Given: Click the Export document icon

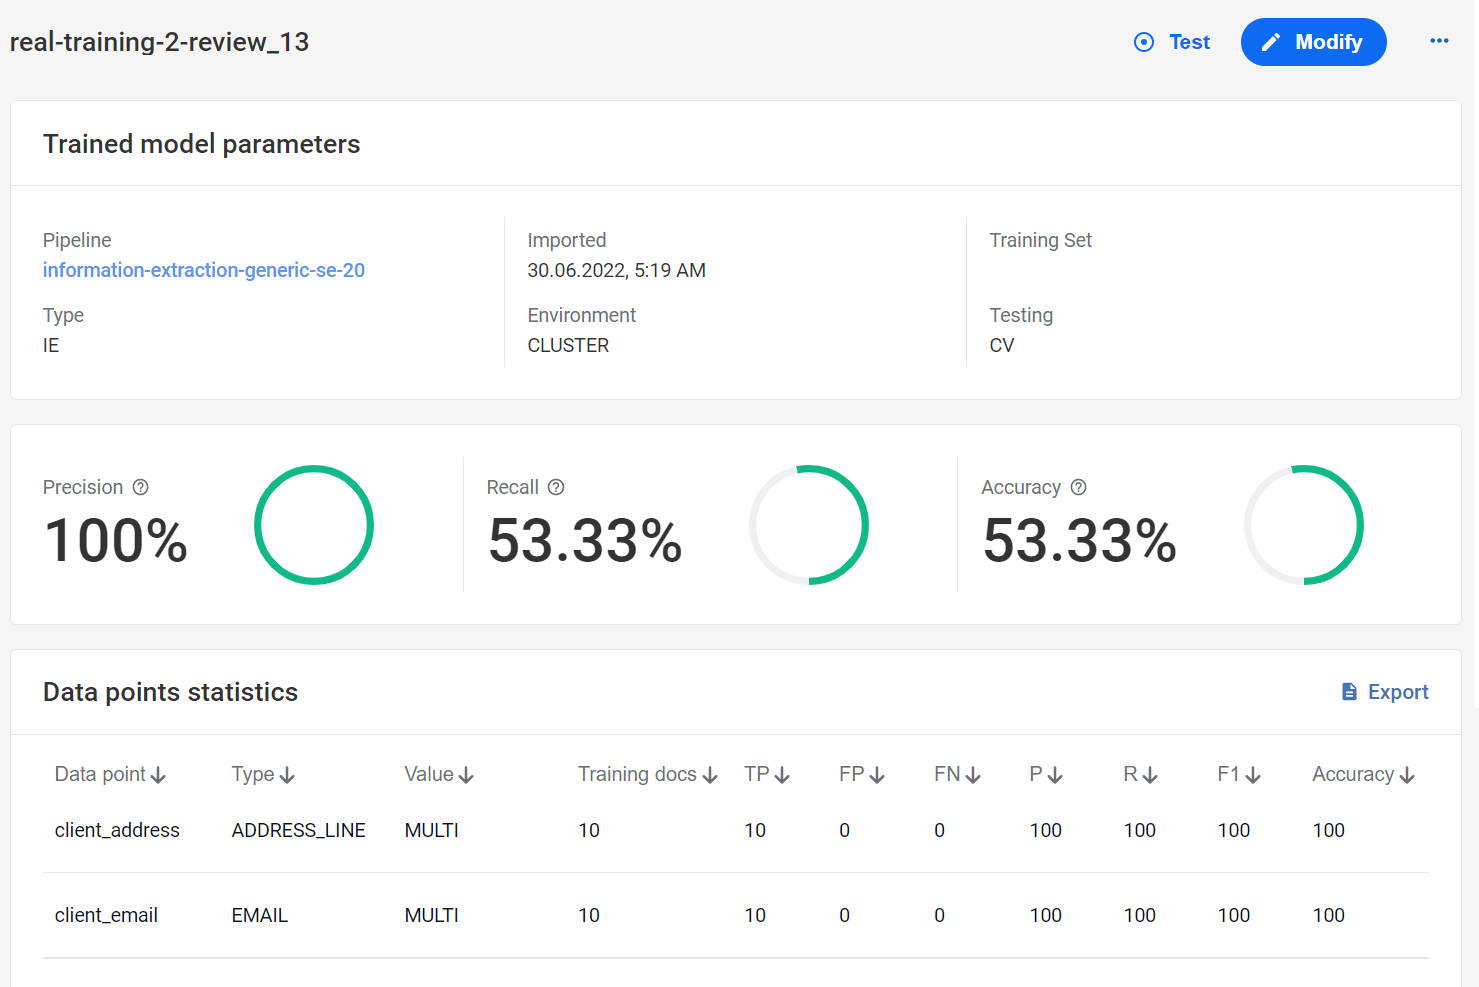Looking at the screenshot, I should click(1349, 692).
